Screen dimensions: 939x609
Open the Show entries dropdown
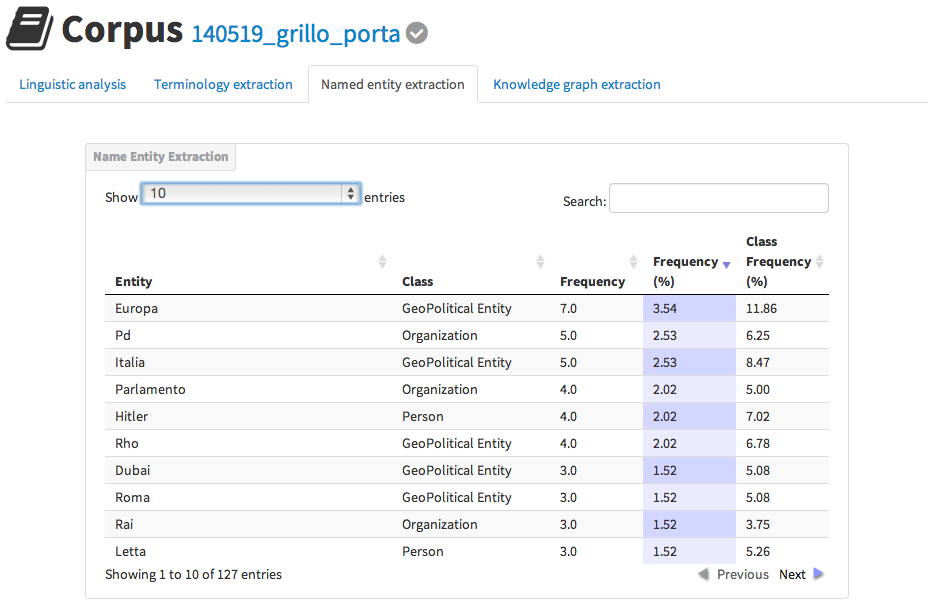tap(250, 193)
